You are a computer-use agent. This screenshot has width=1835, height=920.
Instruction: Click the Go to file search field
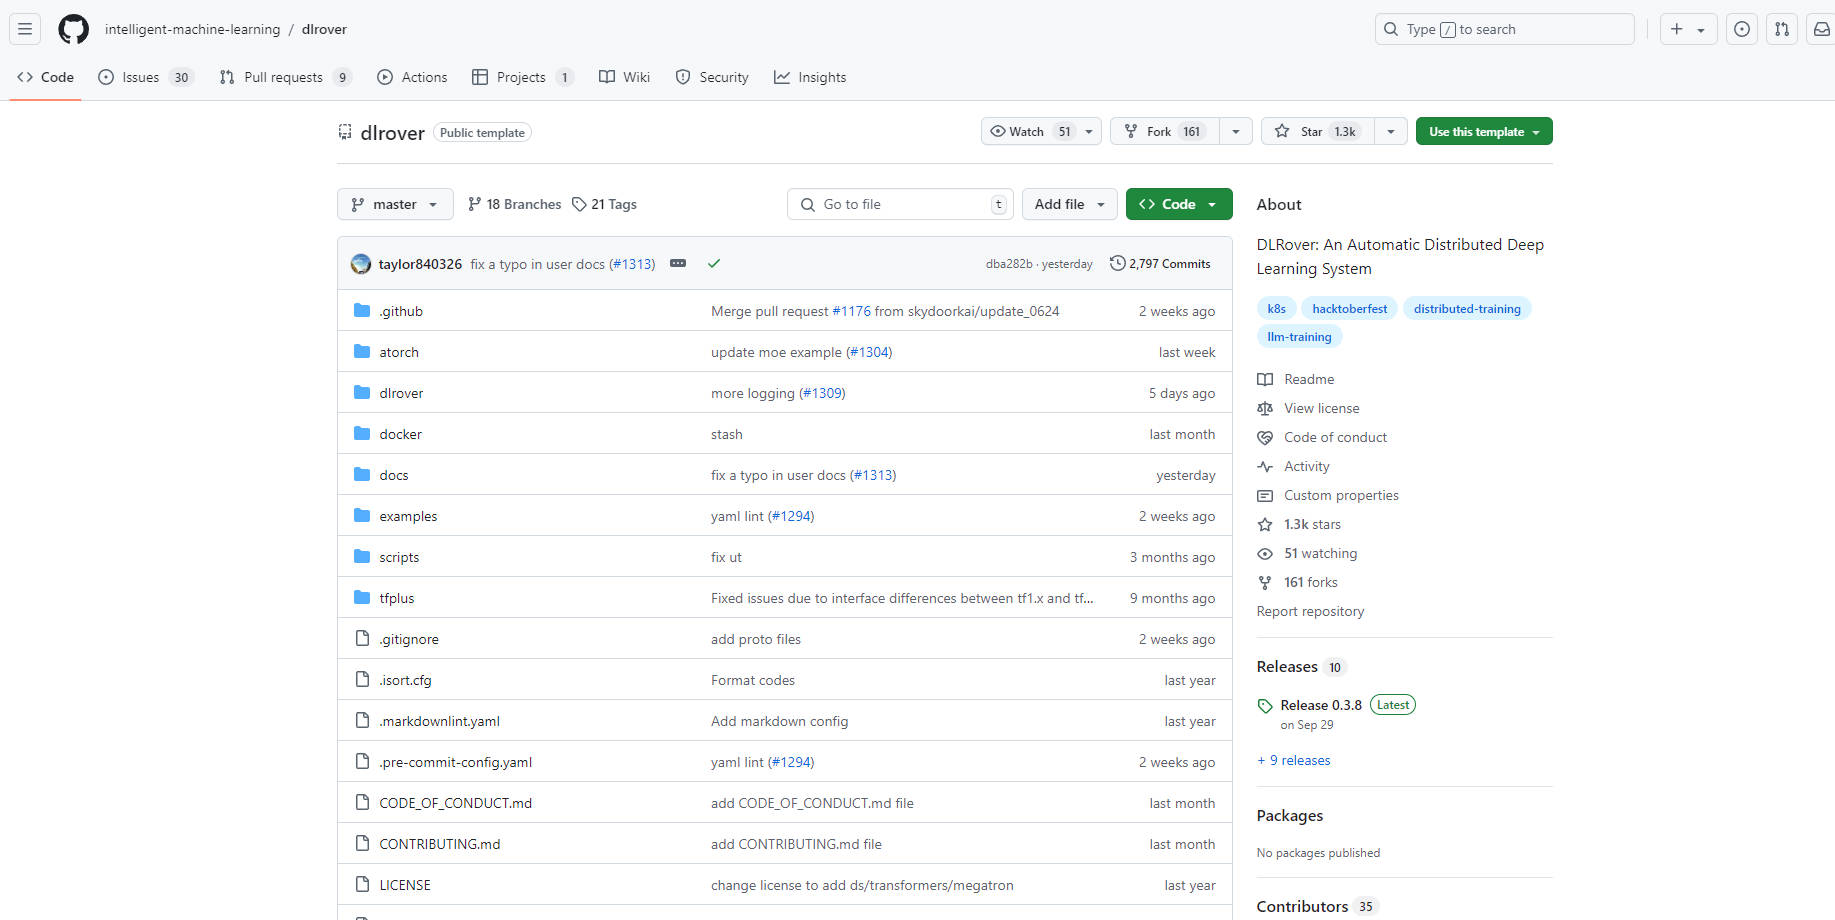click(x=900, y=204)
